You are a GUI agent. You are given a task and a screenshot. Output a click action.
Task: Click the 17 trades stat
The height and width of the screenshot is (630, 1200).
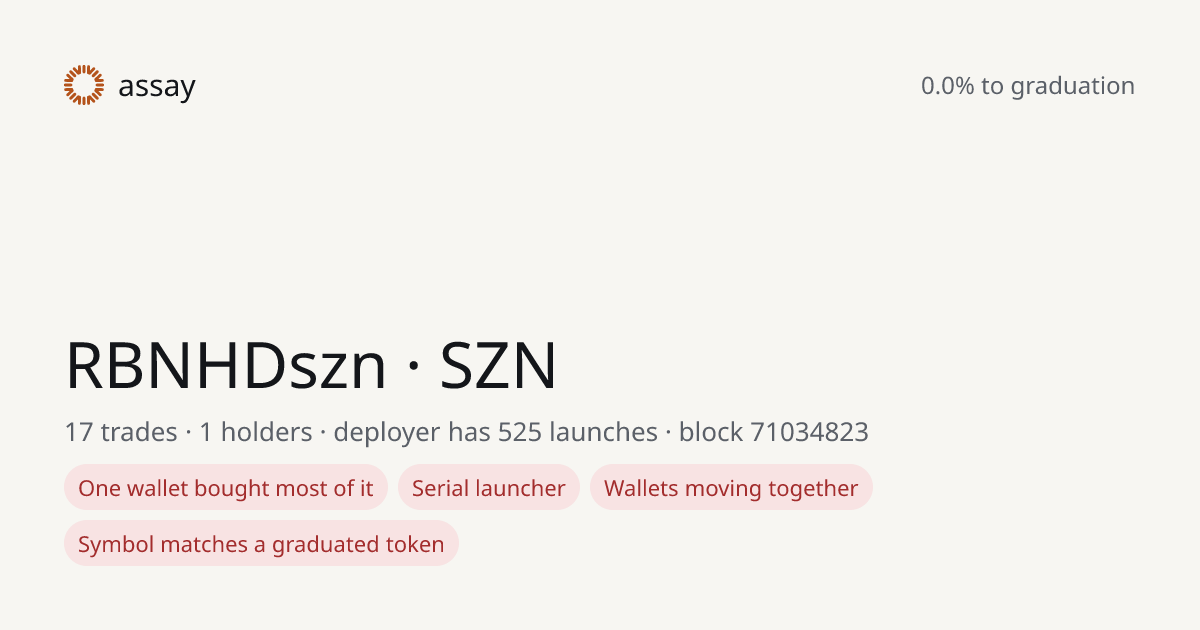120,432
